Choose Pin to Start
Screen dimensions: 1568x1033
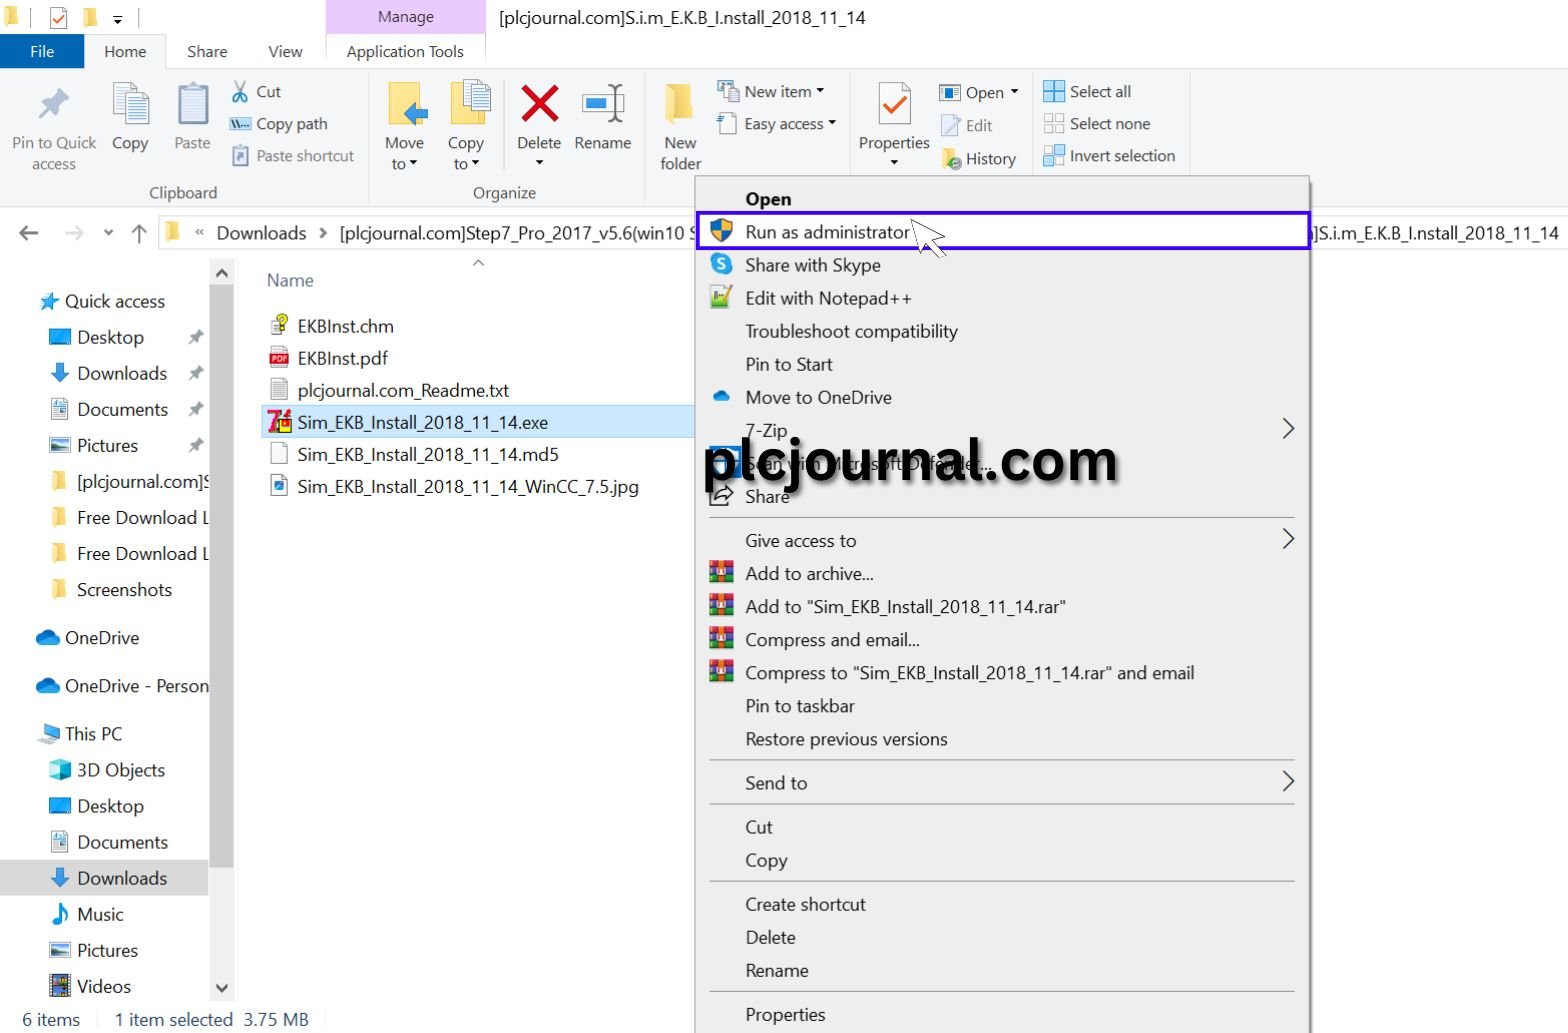pyautogui.click(x=1002, y=364)
